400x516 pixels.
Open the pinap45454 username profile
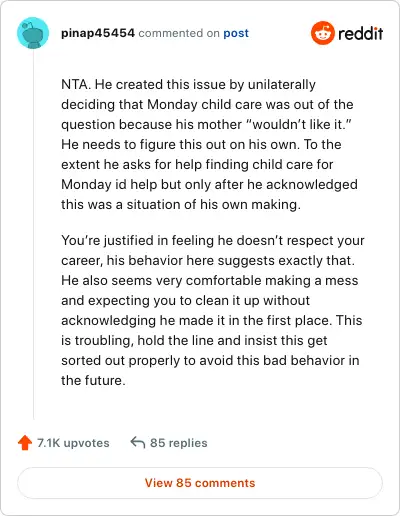coord(98,33)
